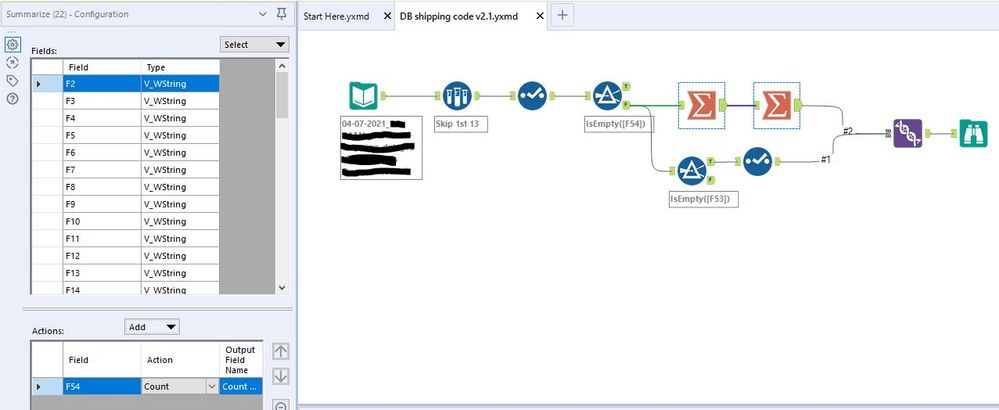The height and width of the screenshot is (410, 999).
Task: Click the fields list scroll down arrow
Action: pos(282,288)
